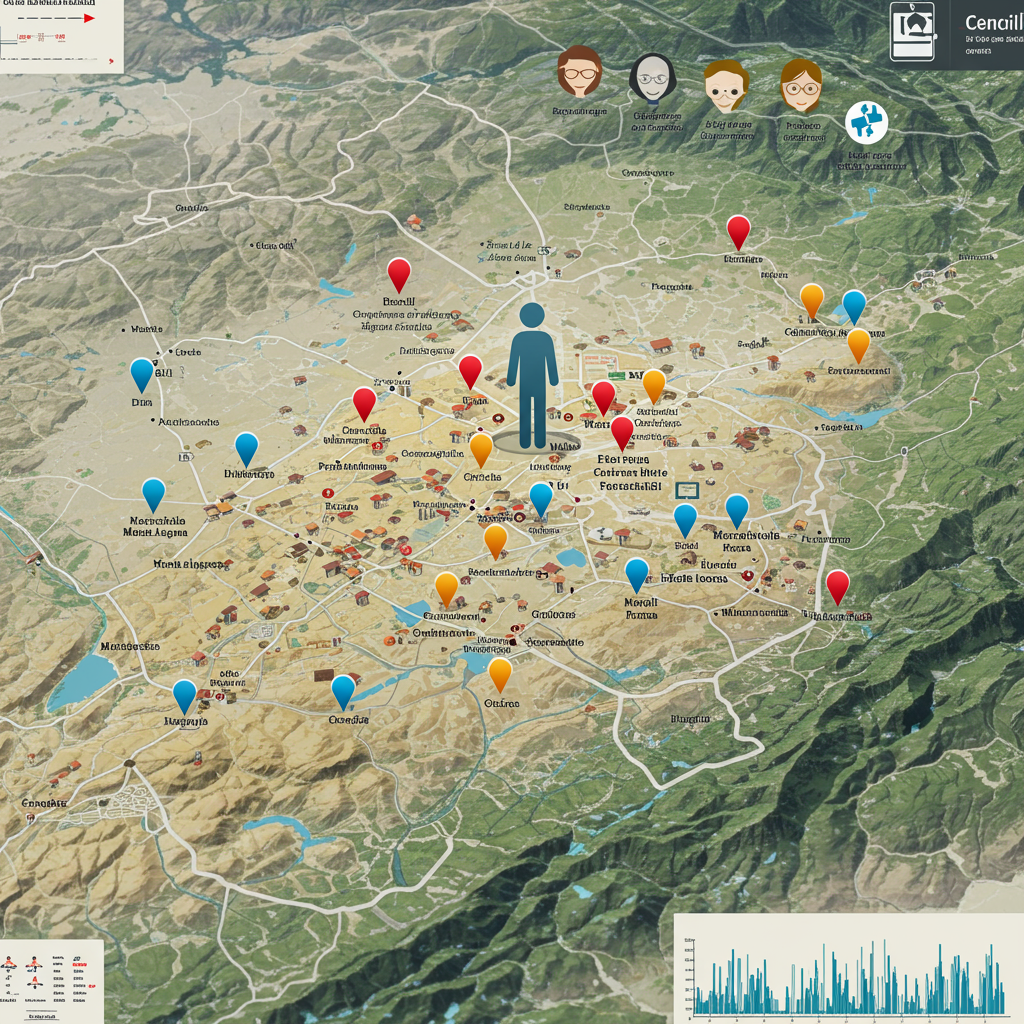This screenshot has height=1024, width=1024.
Task: Click the blue circular icon below the avatars
Action: pyautogui.click(x=866, y=121)
